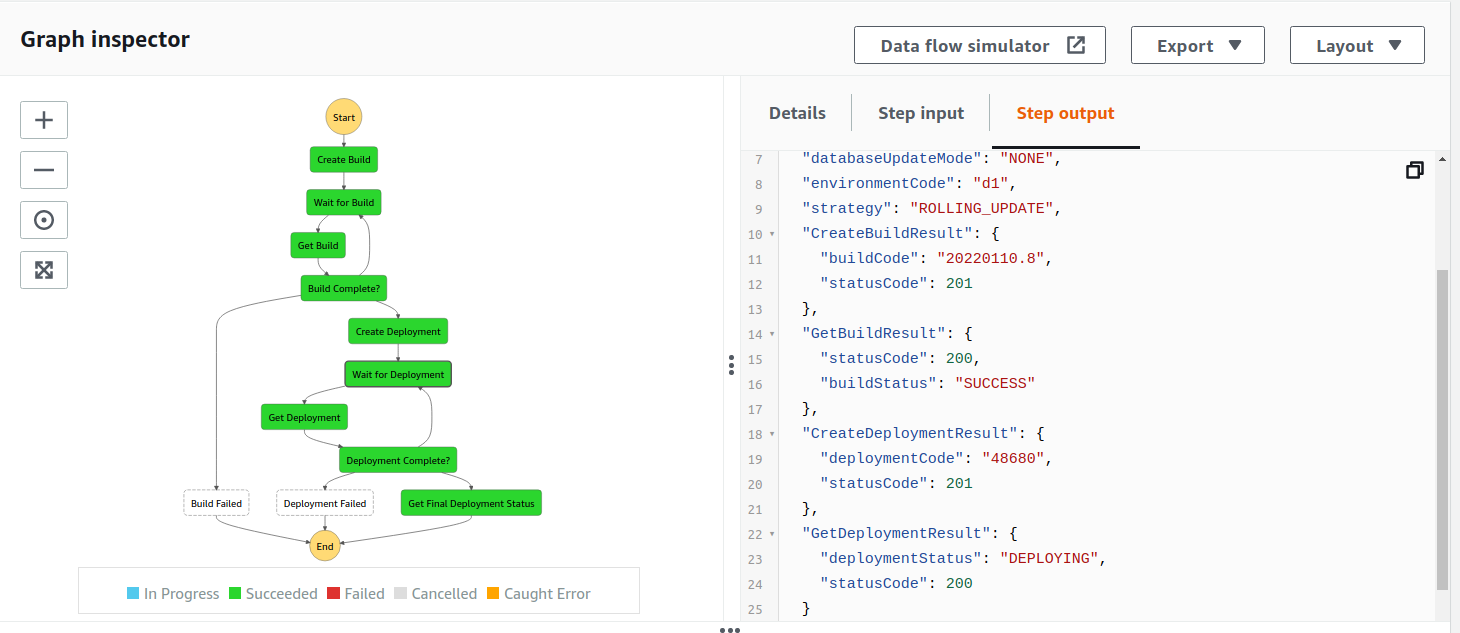Zoom out of the workflow graph
The image size is (1460, 633).
coord(43,170)
